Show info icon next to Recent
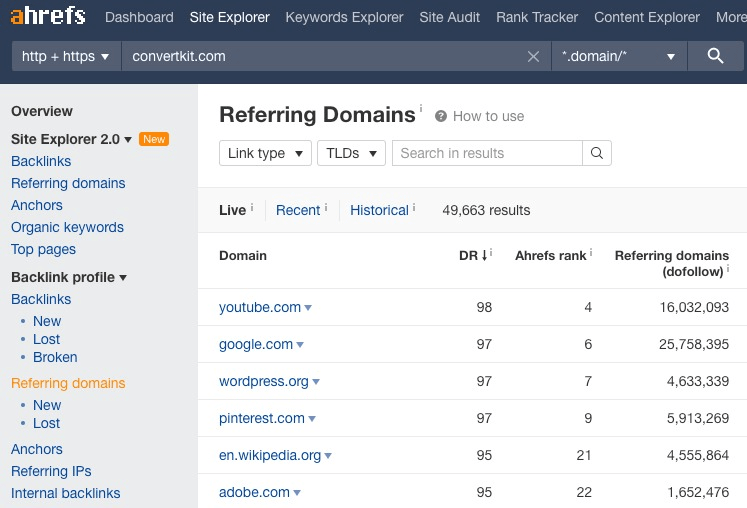The height and width of the screenshot is (508, 747). [x=326, y=207]
